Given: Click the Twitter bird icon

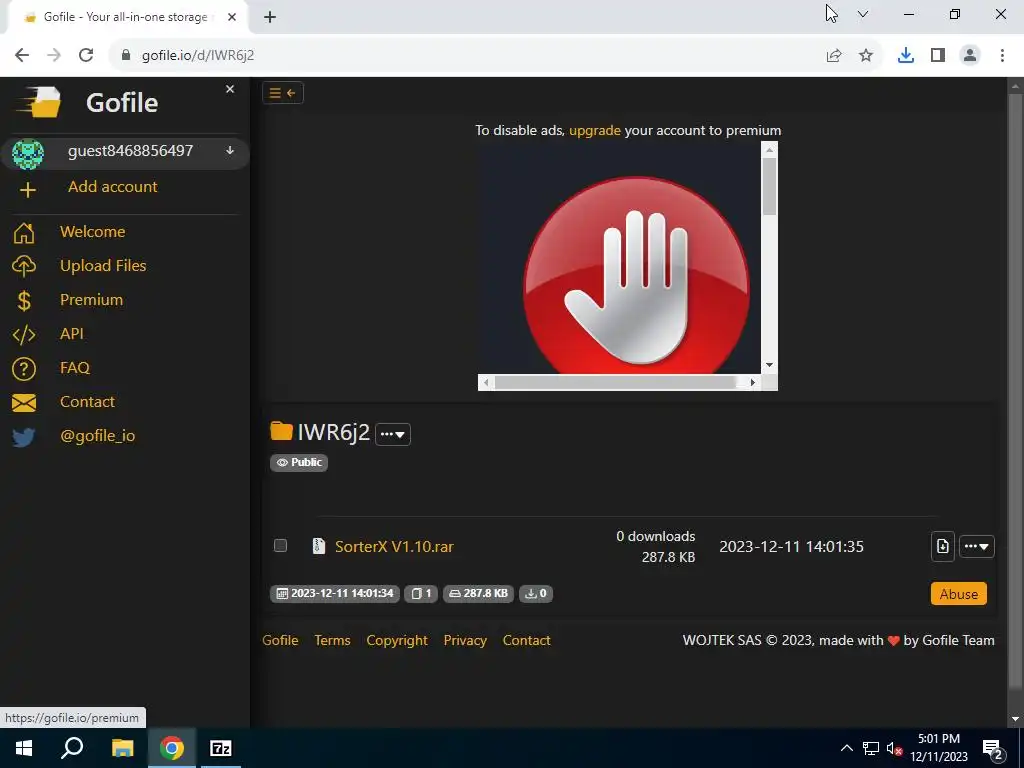Looking at the screenshot, I should point(24,437).
